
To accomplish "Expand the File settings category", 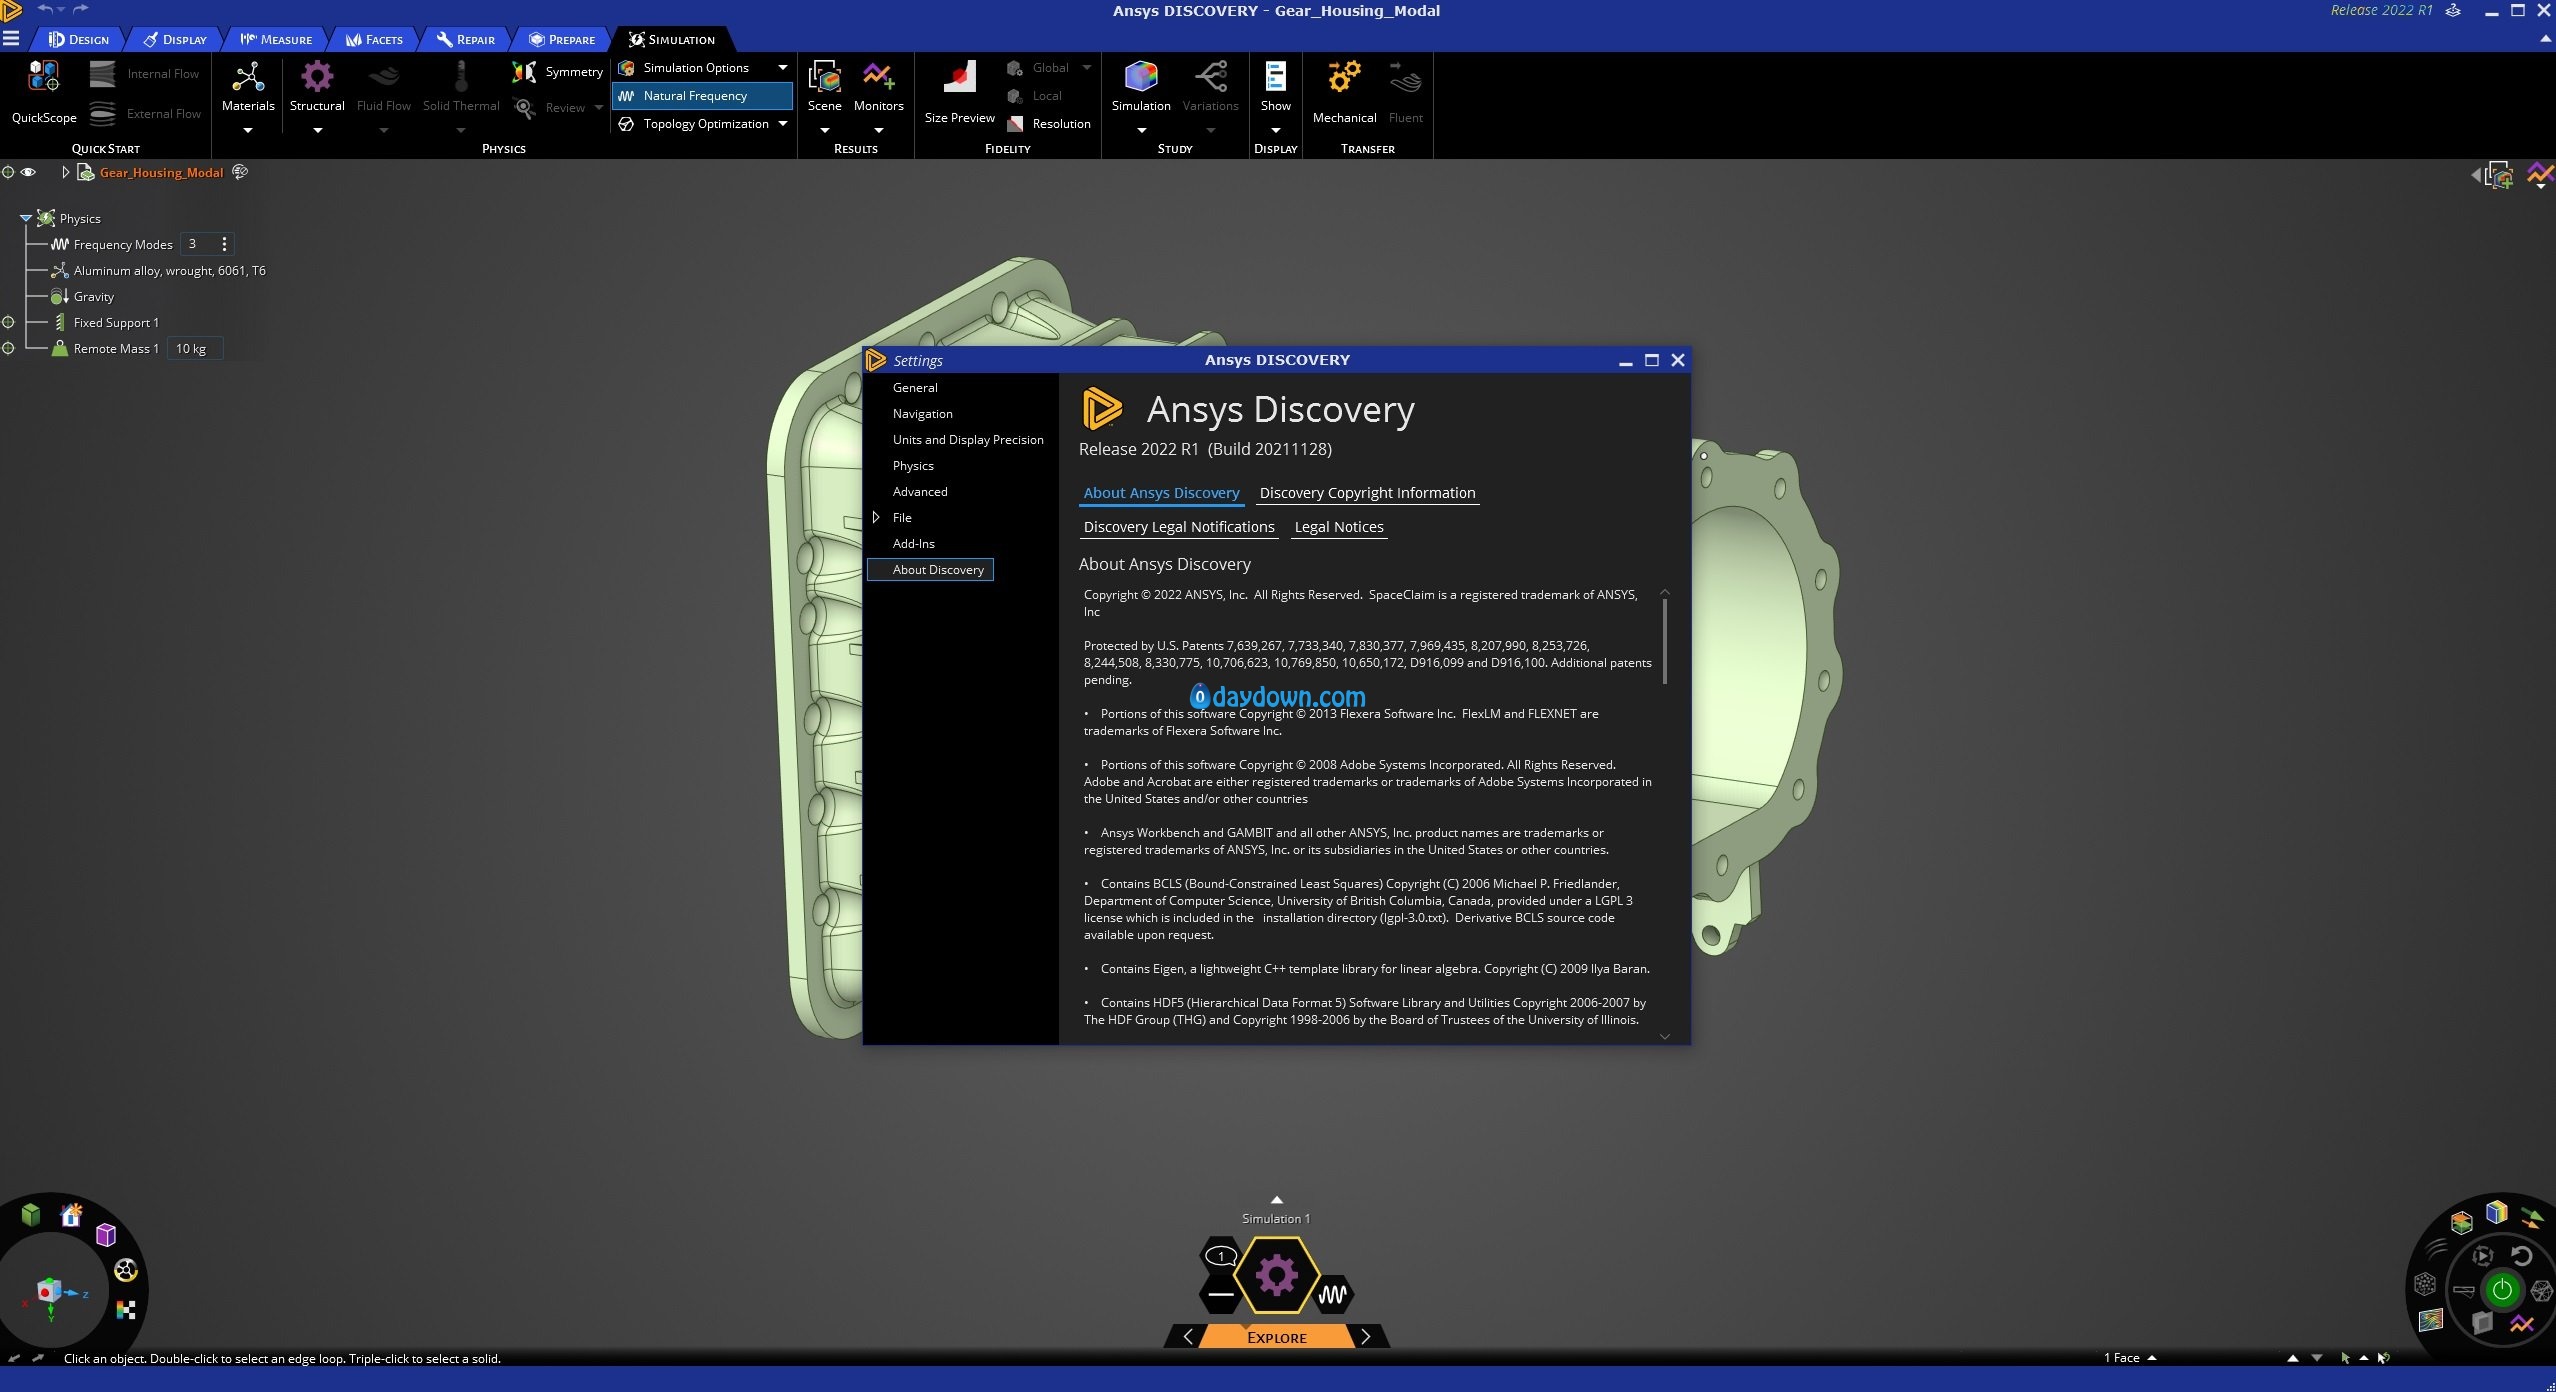I will pos(876,517).
